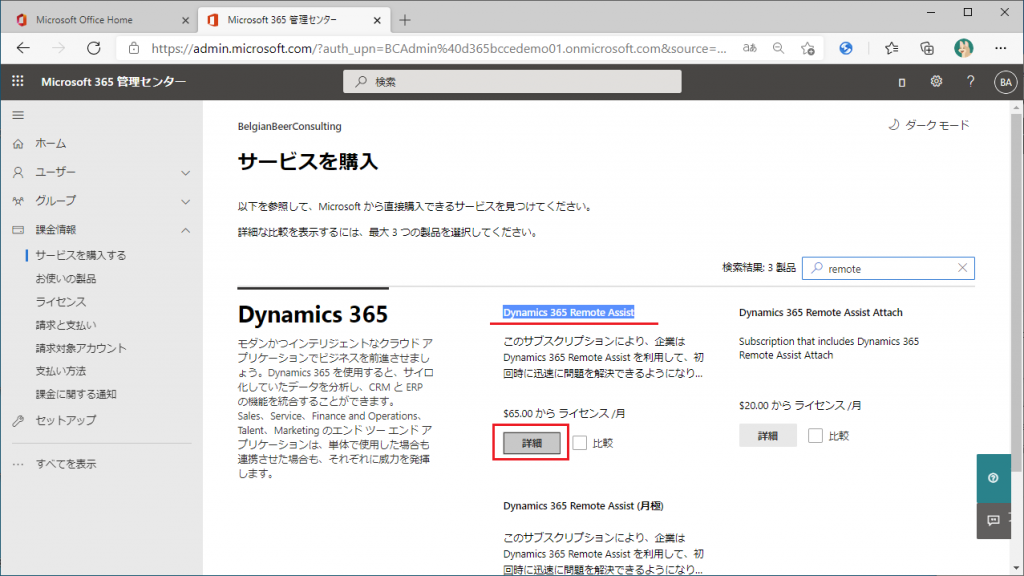
Task: Click the browser zoom out magnifier icon
Action: [x=778, y=48]
